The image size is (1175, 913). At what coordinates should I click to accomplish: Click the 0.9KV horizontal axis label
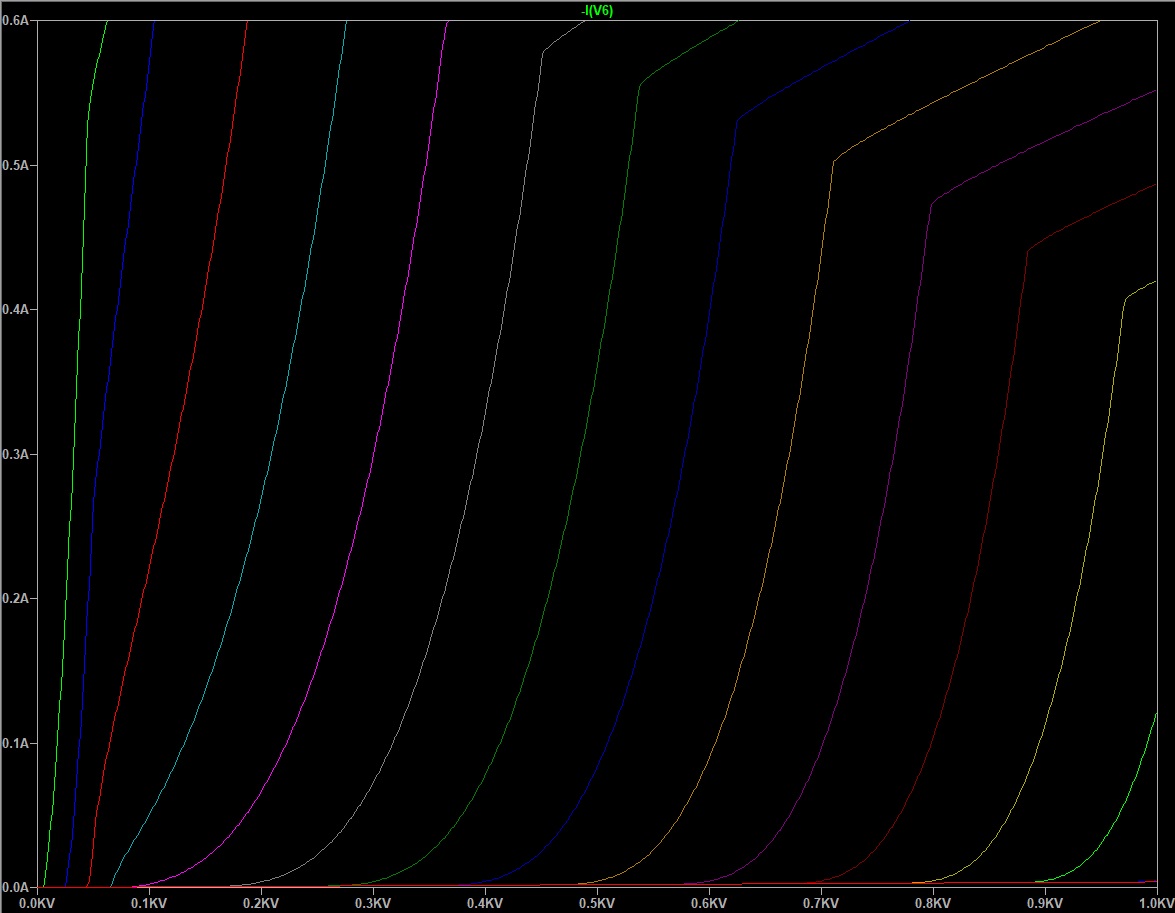(x=1045, y=903)
